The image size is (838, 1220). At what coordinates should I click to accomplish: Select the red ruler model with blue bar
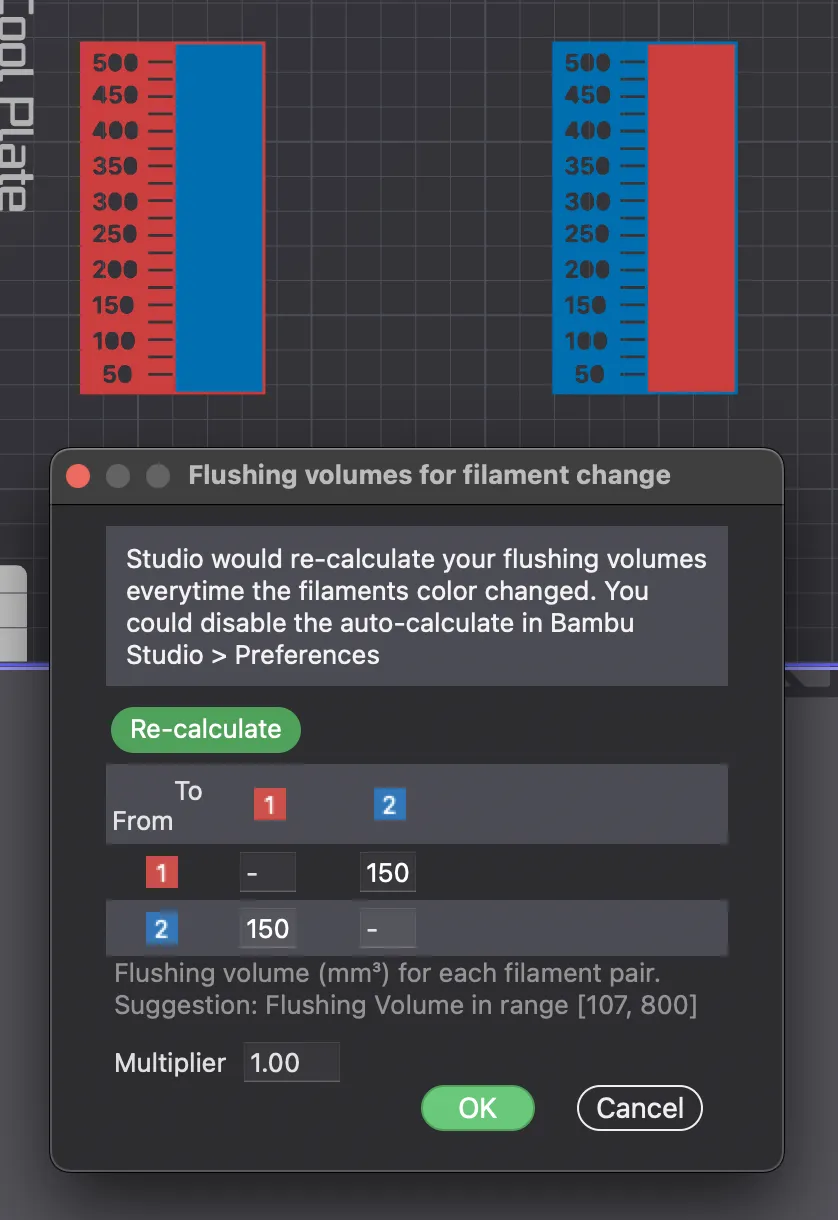click(173, 218)
